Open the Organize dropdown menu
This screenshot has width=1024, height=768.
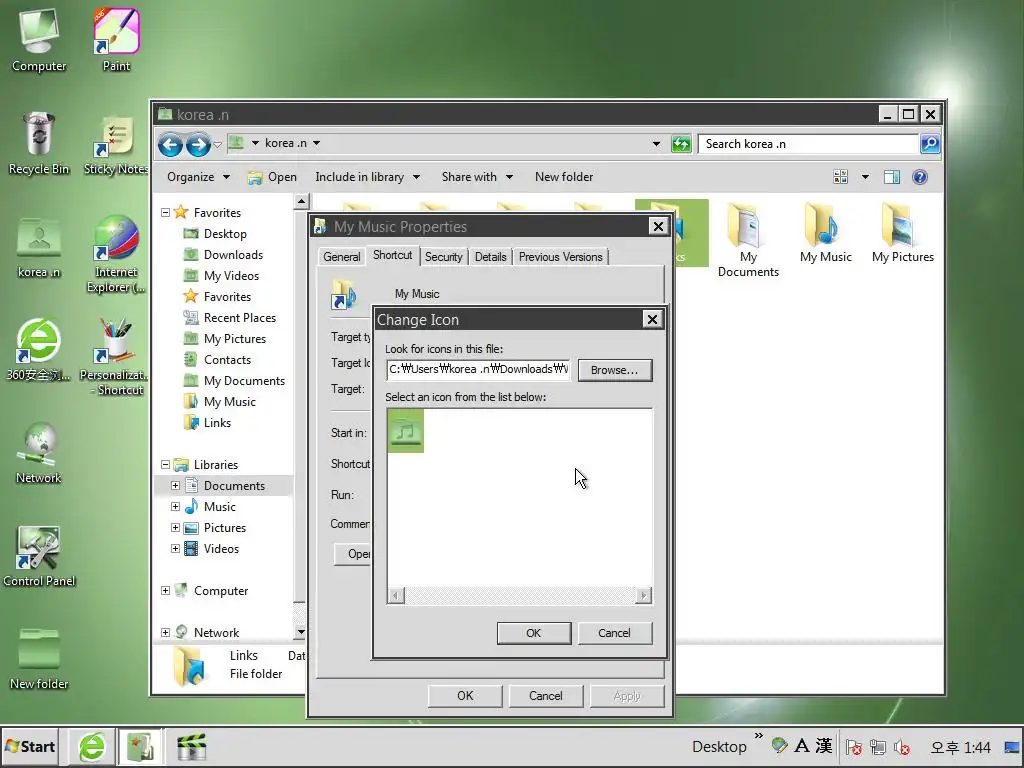[198, 177]
